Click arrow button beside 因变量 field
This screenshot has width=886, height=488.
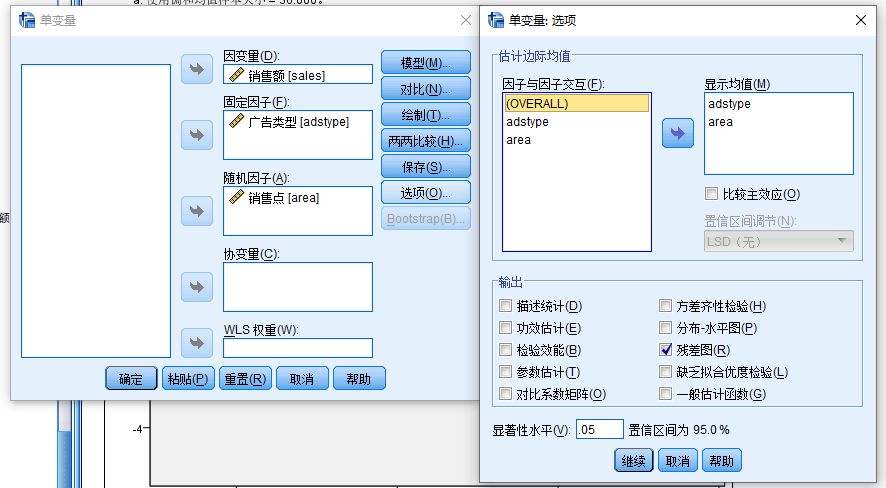(x=197, y=69)
